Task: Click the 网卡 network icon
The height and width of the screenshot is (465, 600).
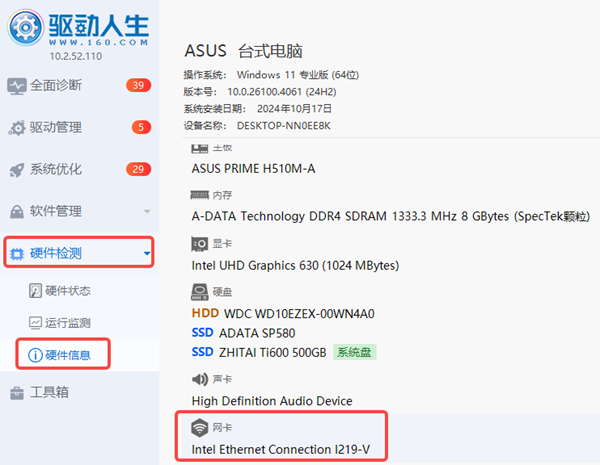Action: (x=199, y=427)
